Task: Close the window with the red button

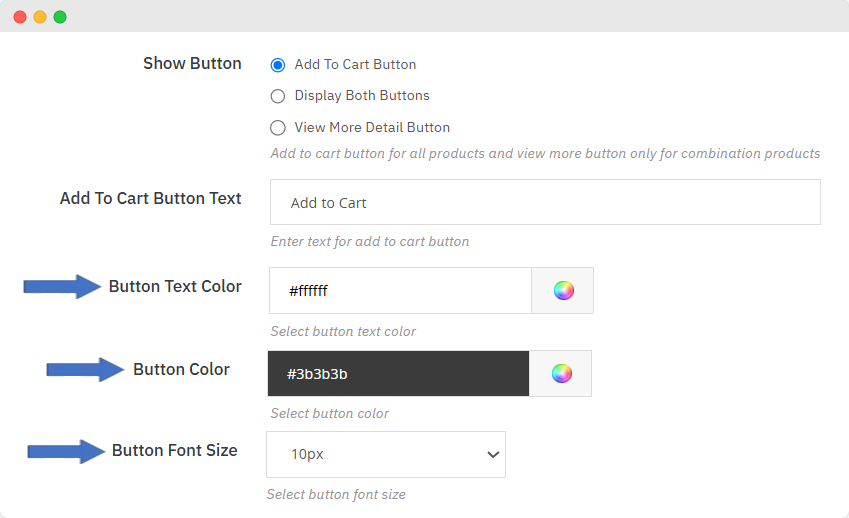Action: (20, 17)
